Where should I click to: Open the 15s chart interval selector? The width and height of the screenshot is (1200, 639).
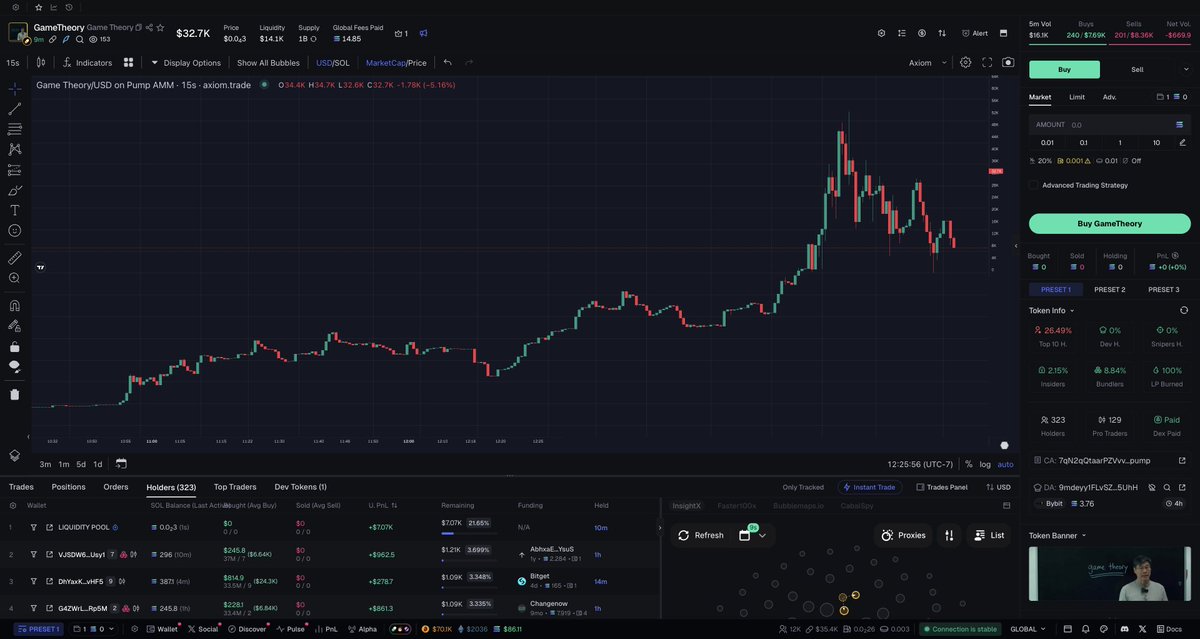click(x=13, y=62)
